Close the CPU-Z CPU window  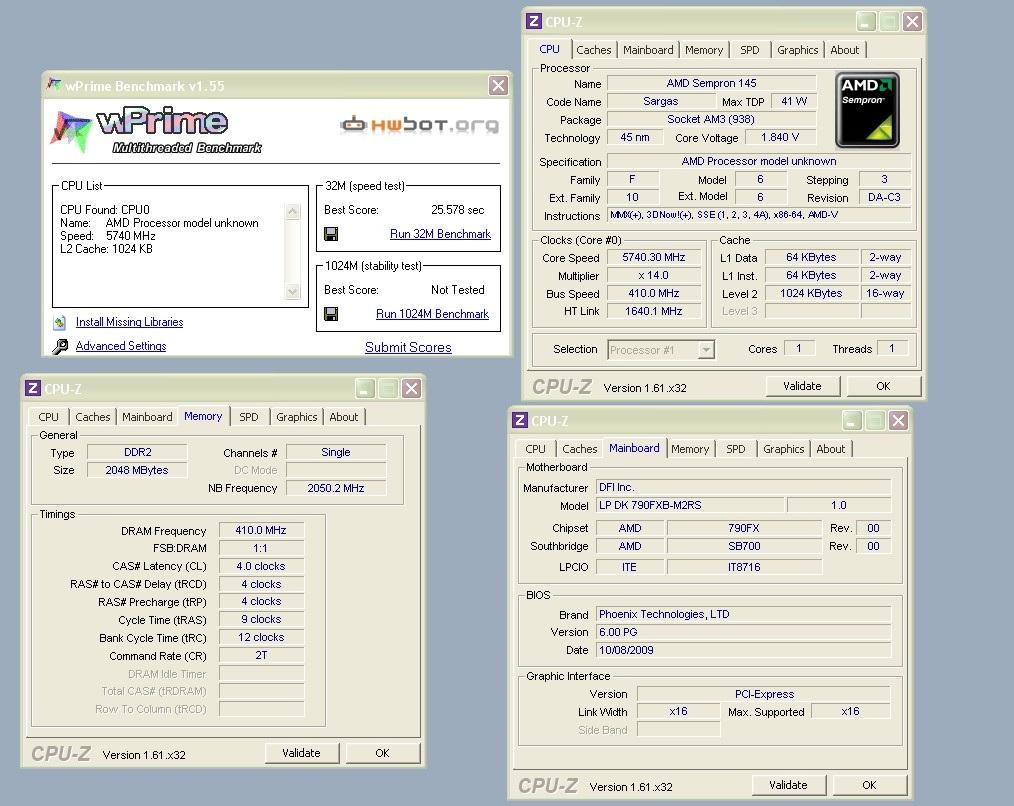tap(912, 21)
